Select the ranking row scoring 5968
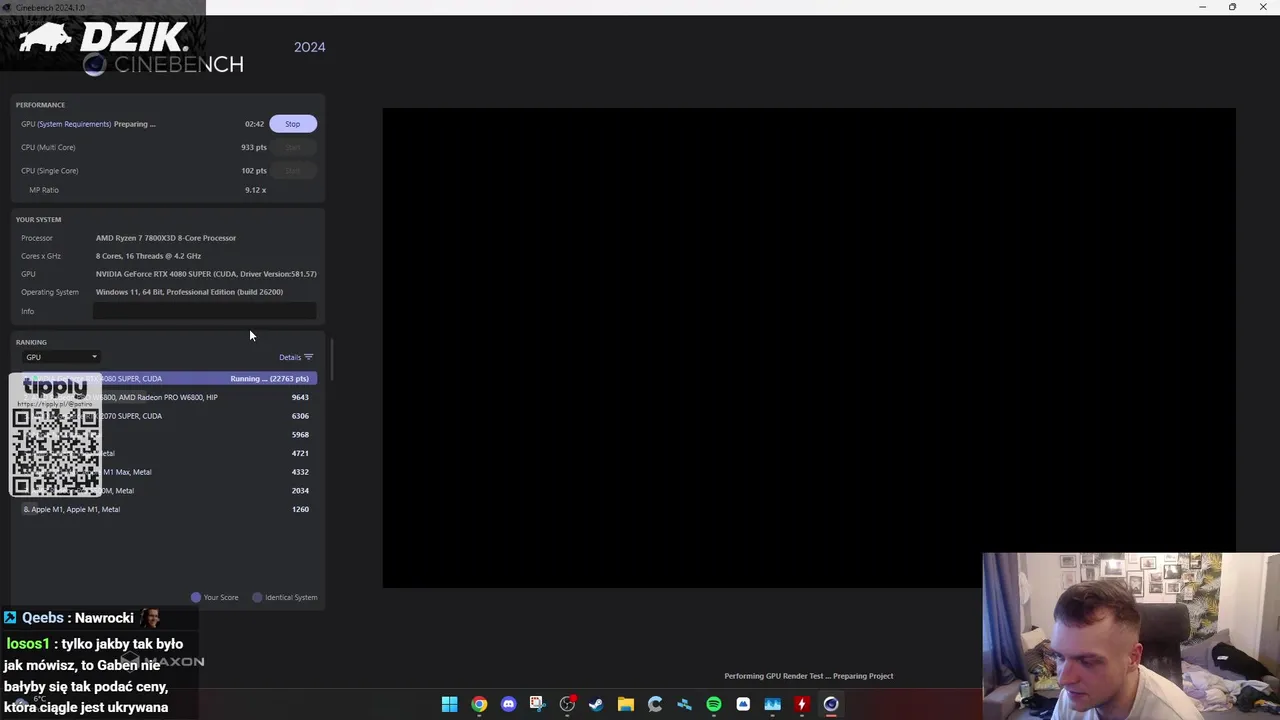 167,434
